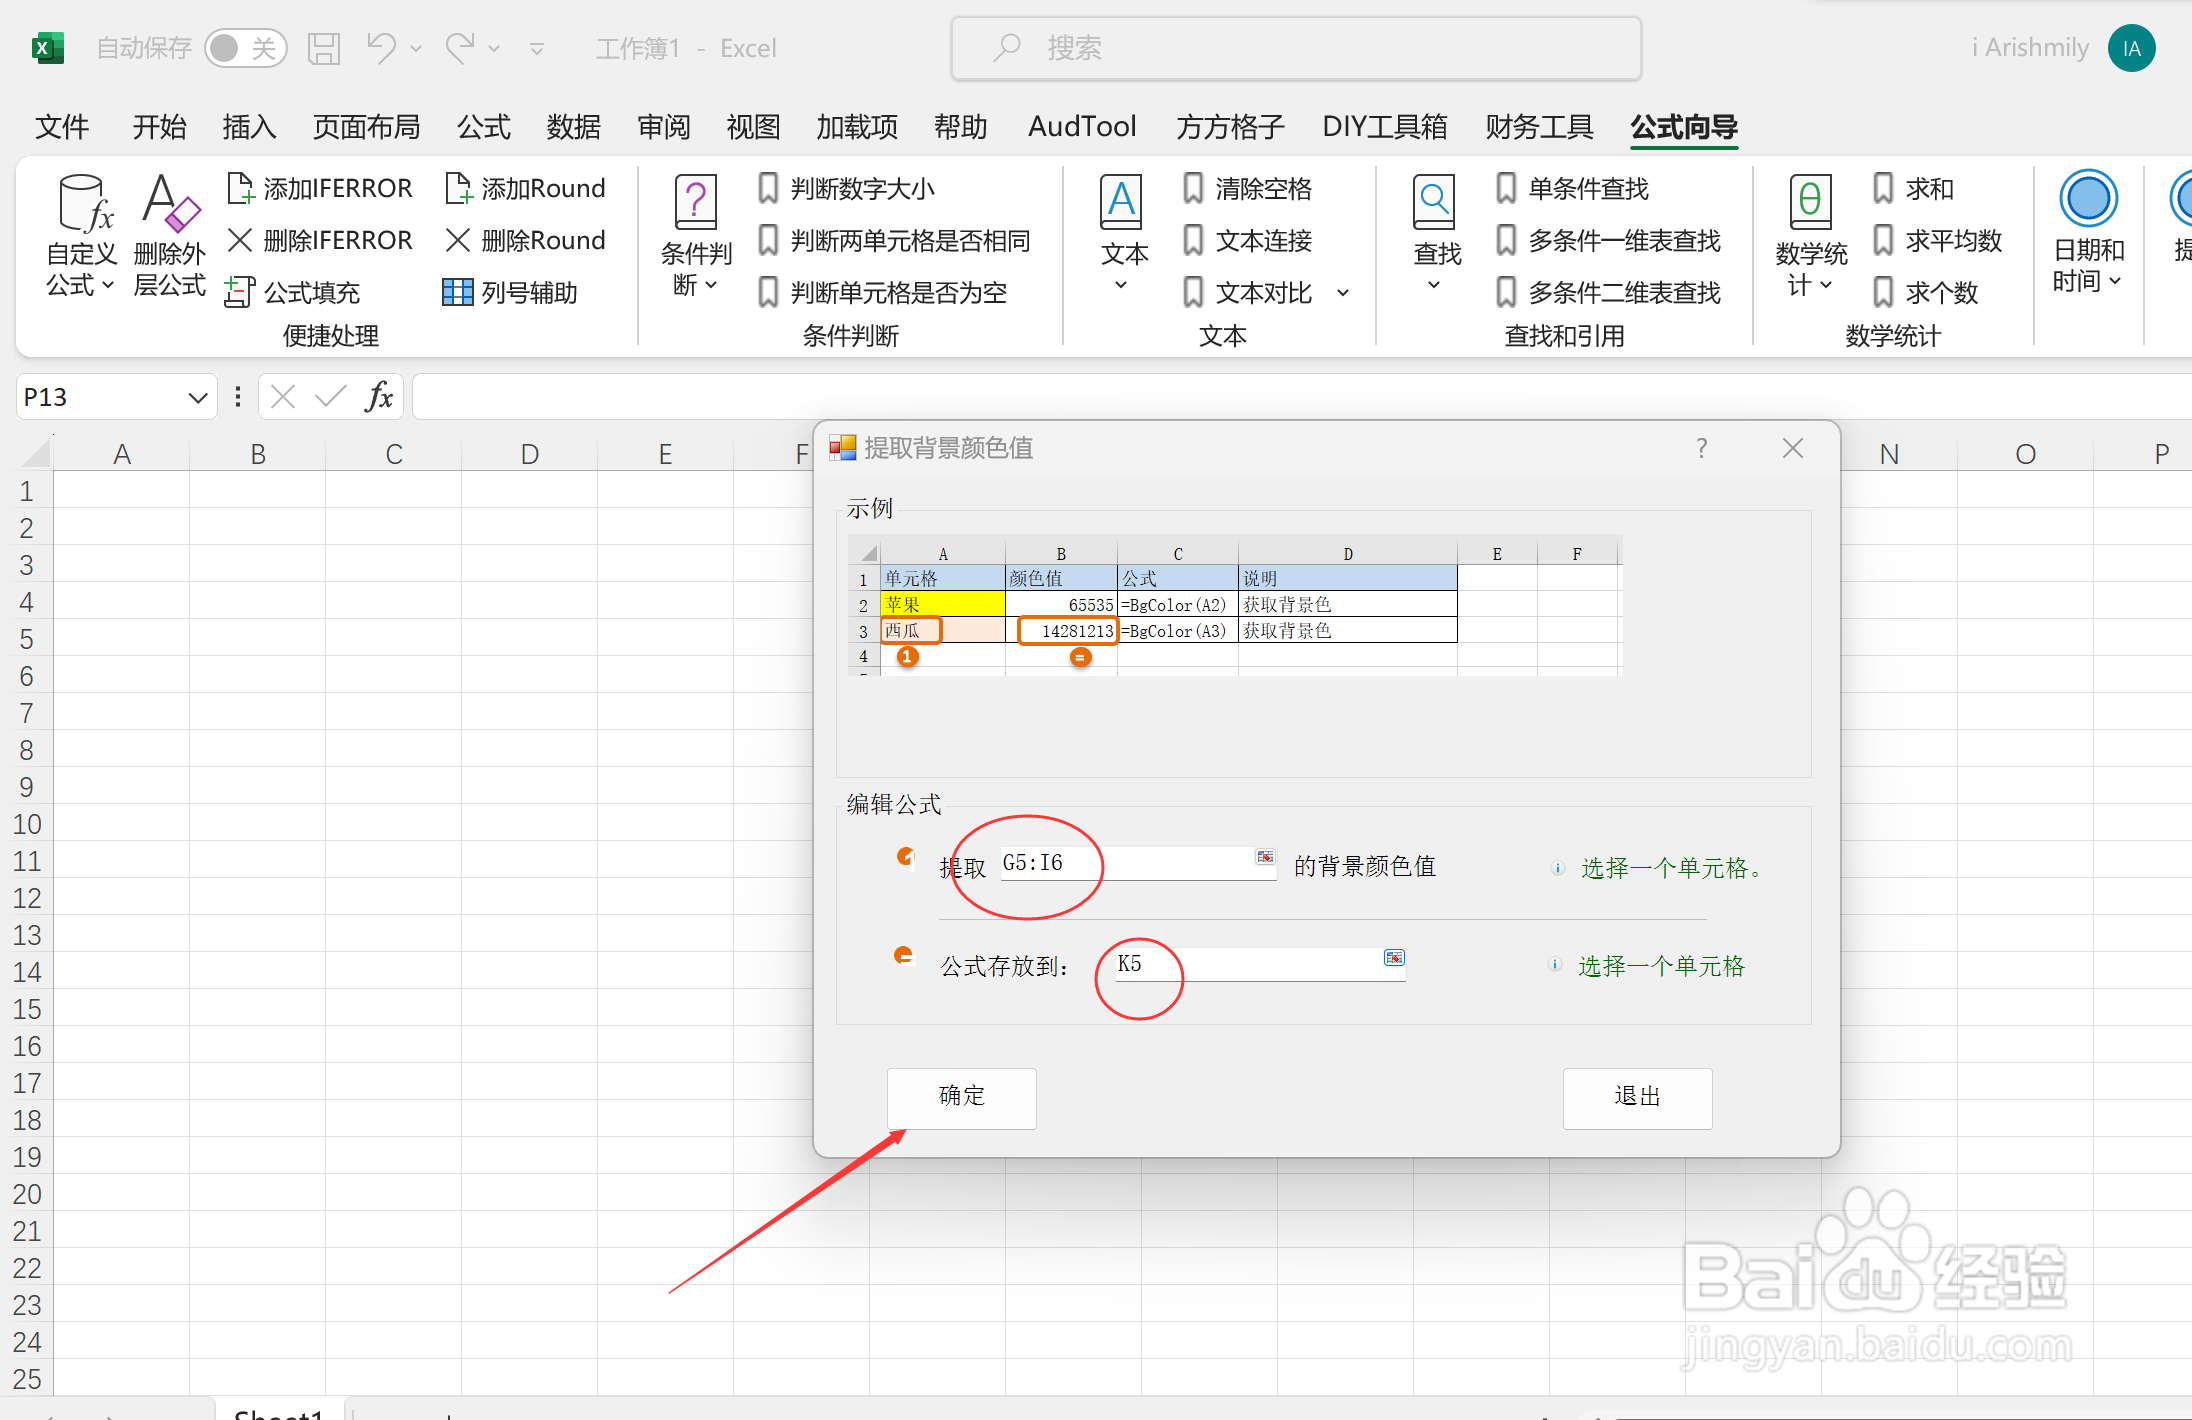This screenshot has height=1420, width=2192.
Task: Click 判断单元格是否为空 in ribbon
Action: [x=882, y=292]
